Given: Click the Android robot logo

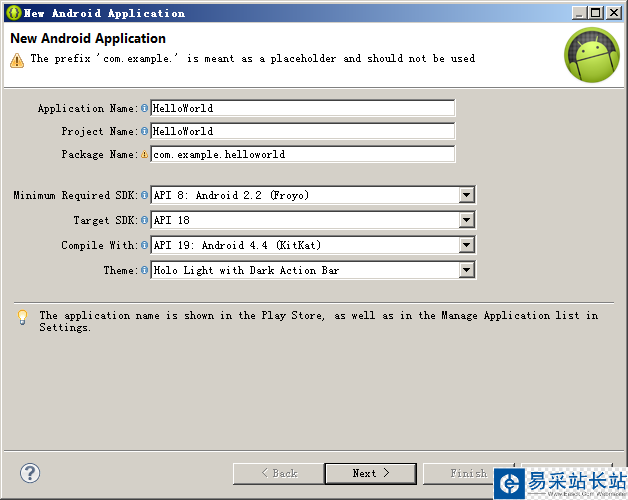Looking at the screenshot, I should (x=592, y=55).
